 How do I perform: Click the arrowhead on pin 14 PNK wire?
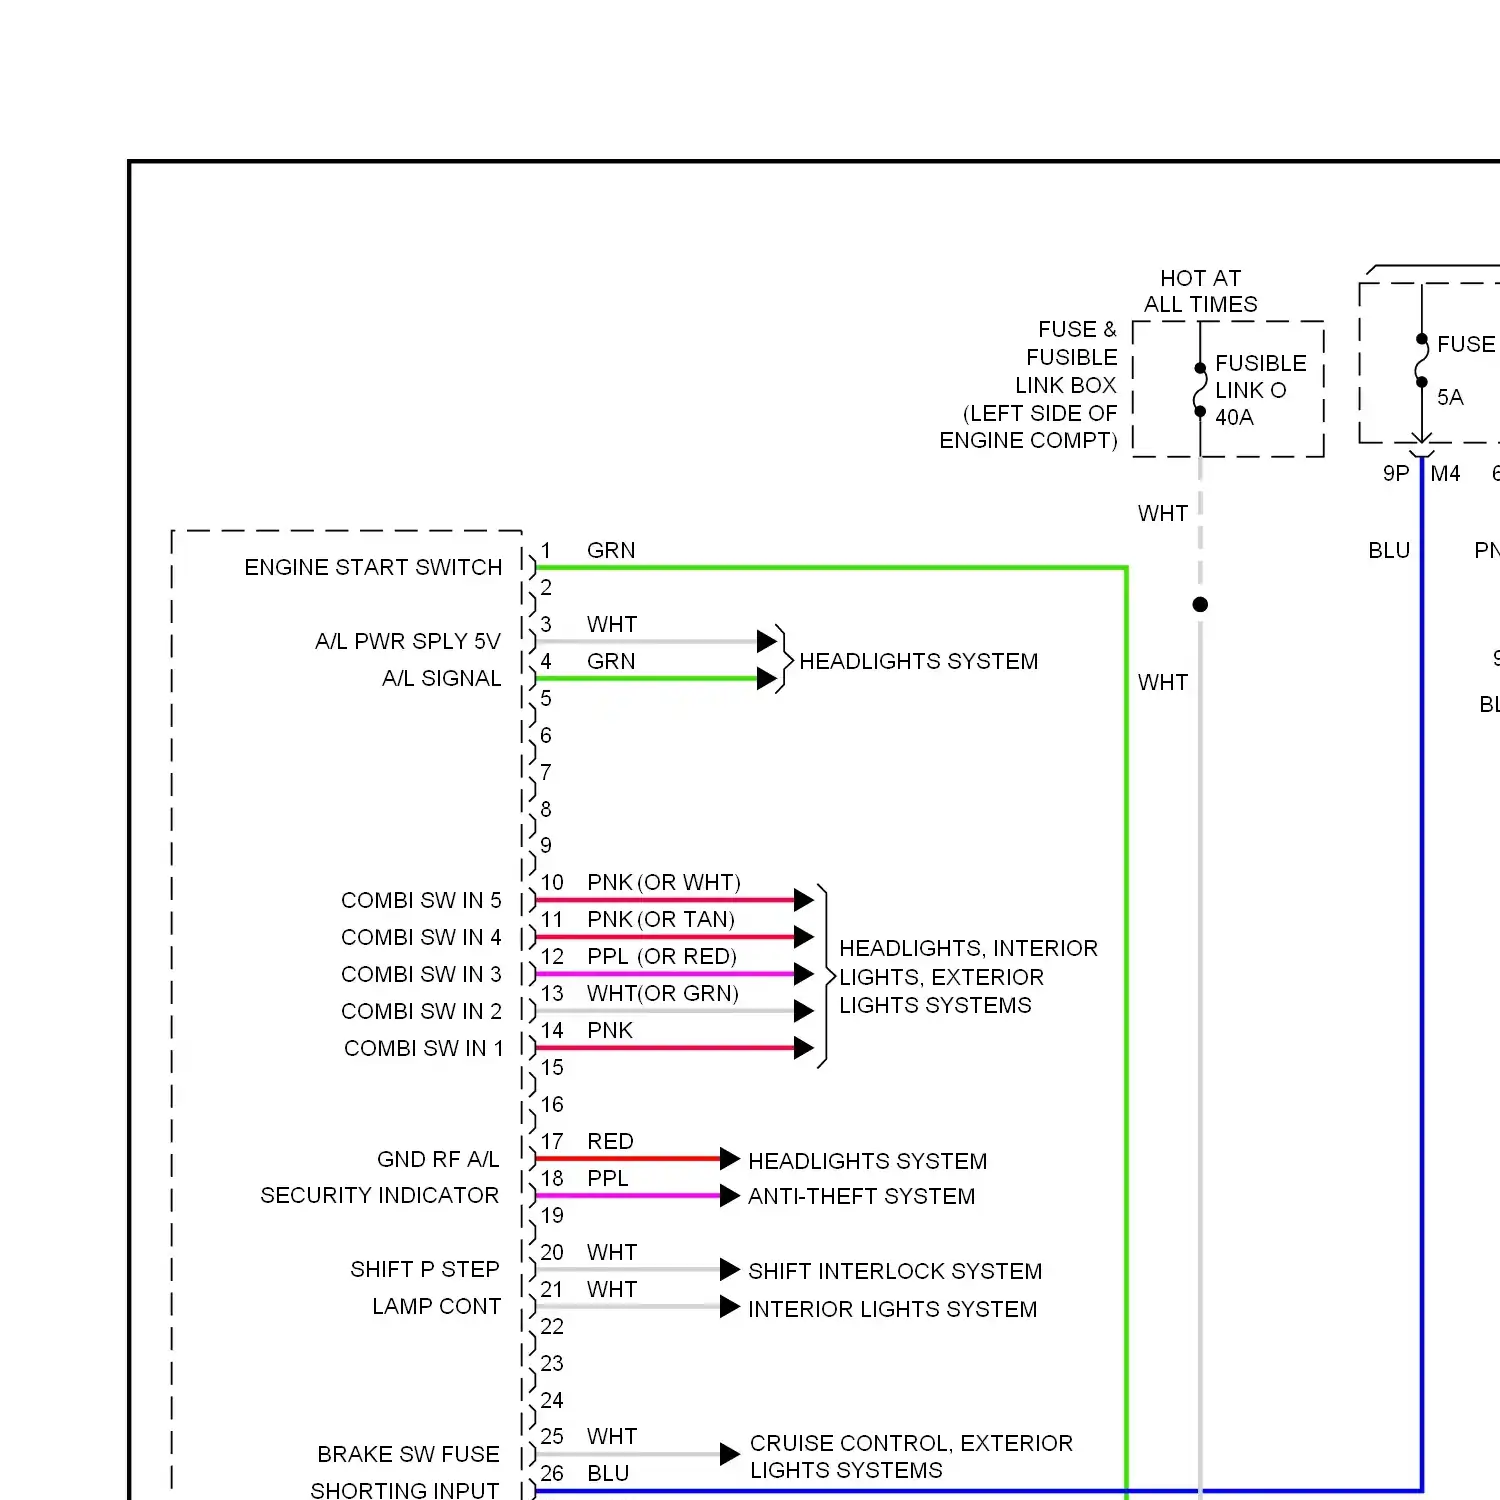coord(804,1048)
